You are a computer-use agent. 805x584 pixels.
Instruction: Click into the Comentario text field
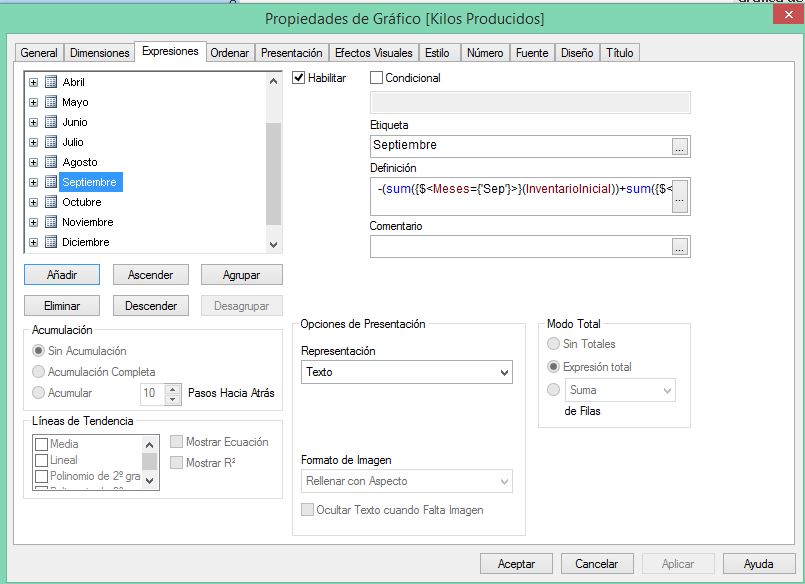tap(519, 247)
